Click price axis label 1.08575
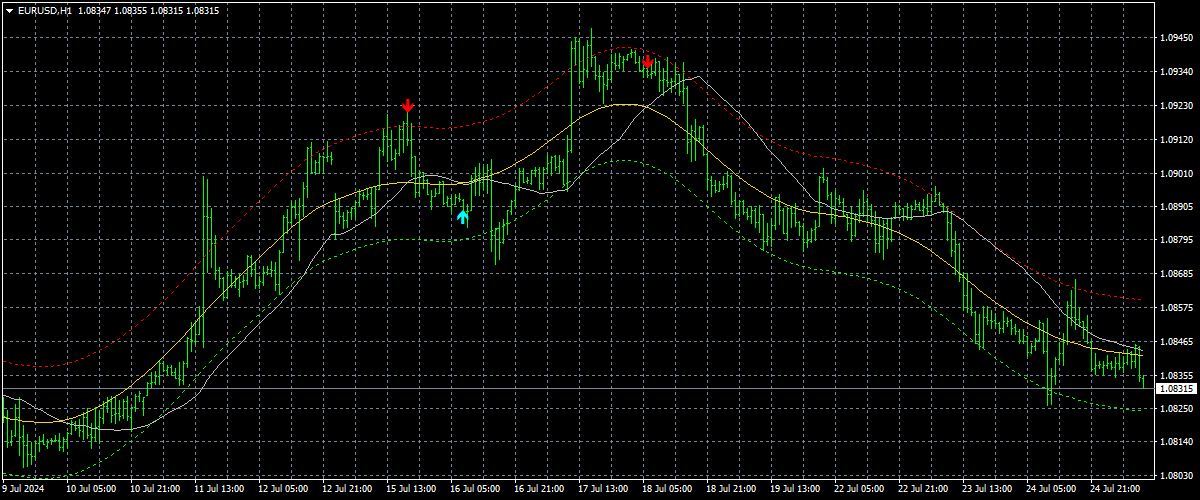1200x500 pixels. pyautogui.click(x=1175, y=307)
